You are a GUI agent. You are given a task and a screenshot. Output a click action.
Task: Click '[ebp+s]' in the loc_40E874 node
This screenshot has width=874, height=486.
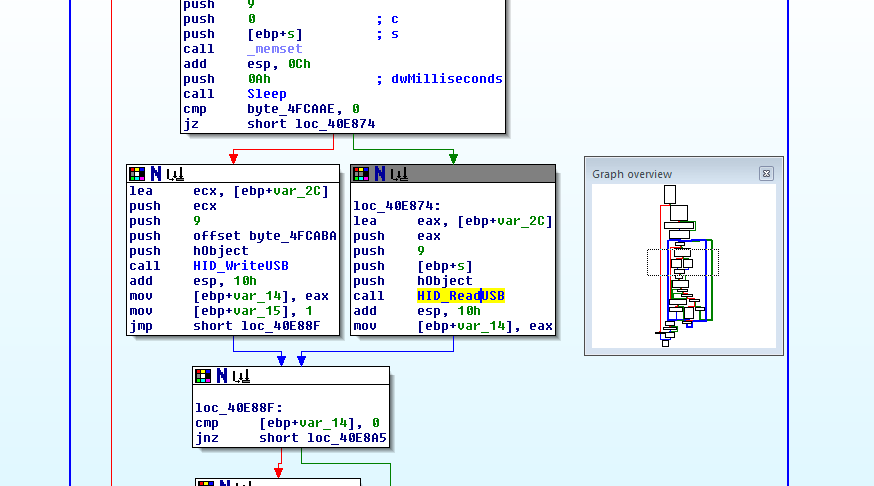(x=445, y=266)
